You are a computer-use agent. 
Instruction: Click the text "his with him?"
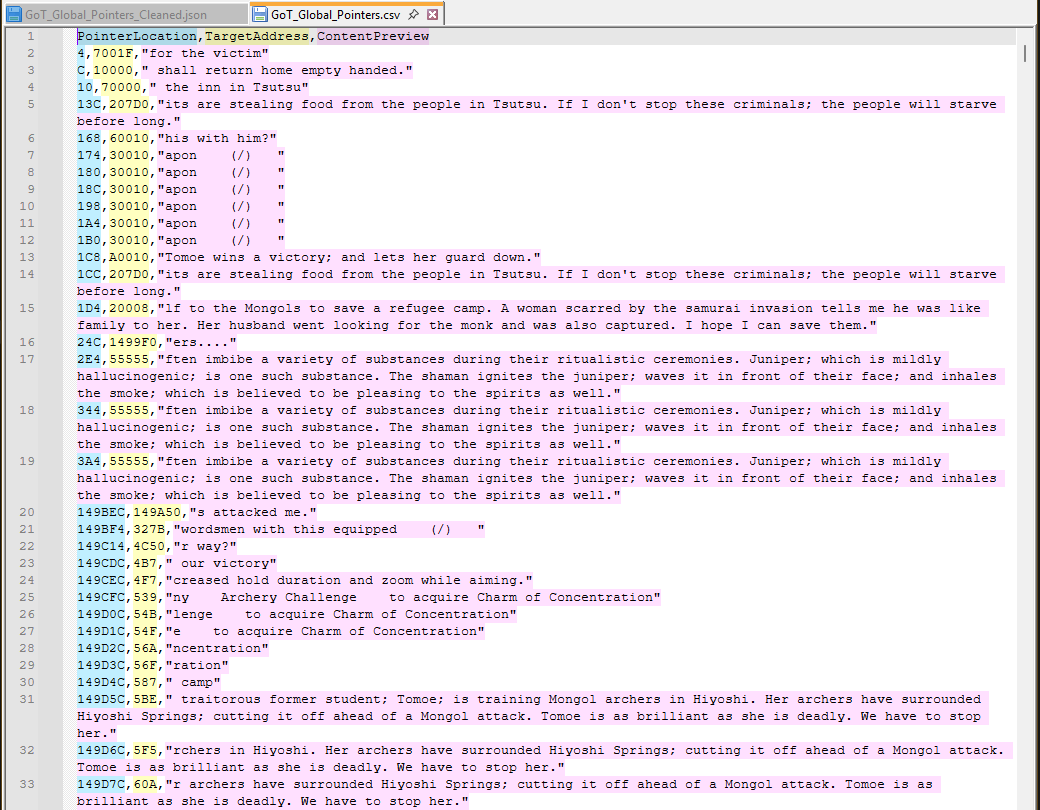coord(217,138)
